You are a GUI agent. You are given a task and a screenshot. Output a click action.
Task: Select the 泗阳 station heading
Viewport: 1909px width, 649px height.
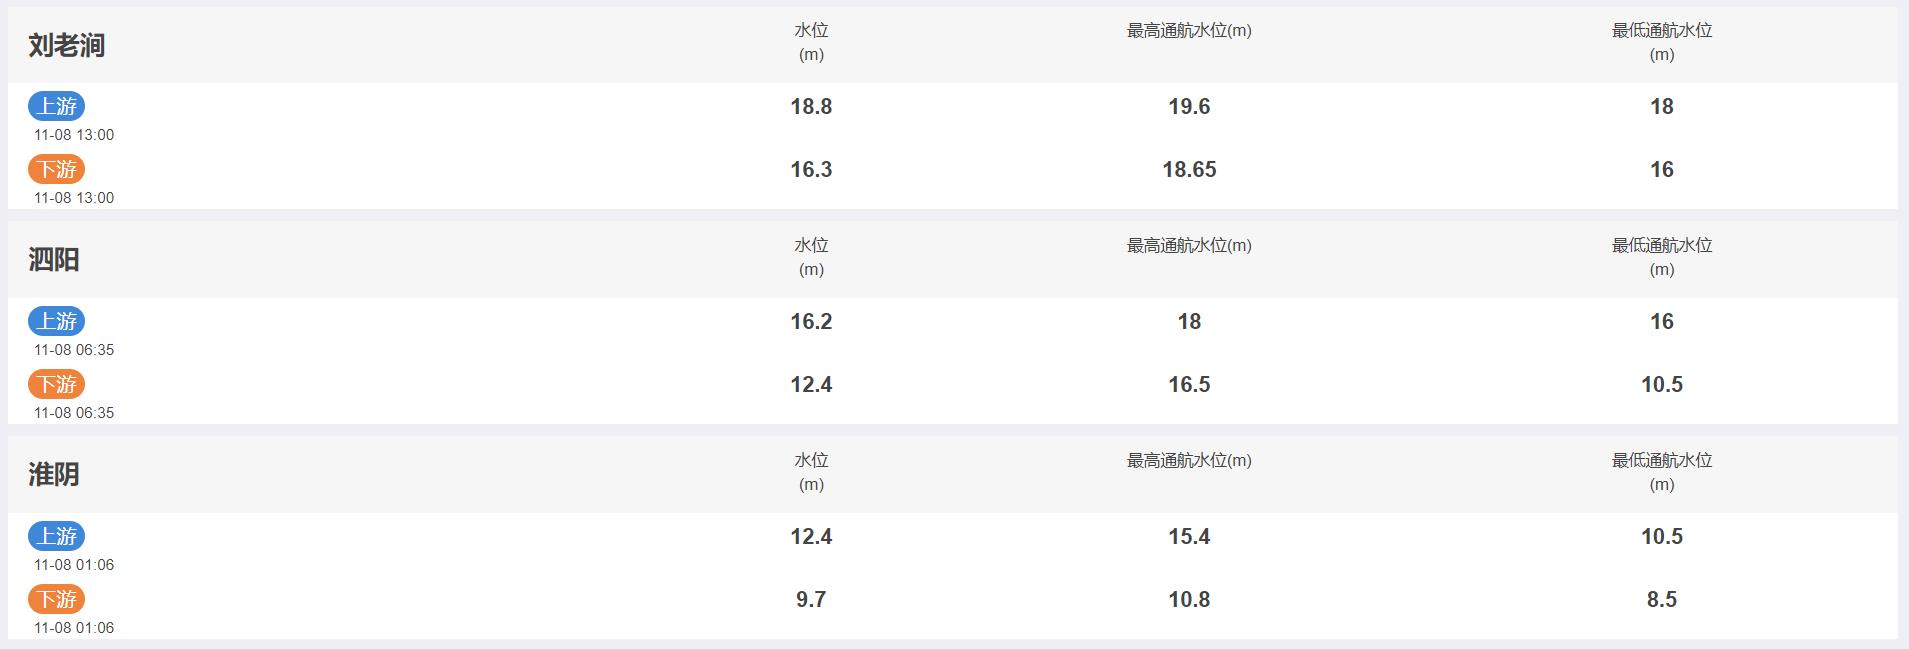point(54,260)
